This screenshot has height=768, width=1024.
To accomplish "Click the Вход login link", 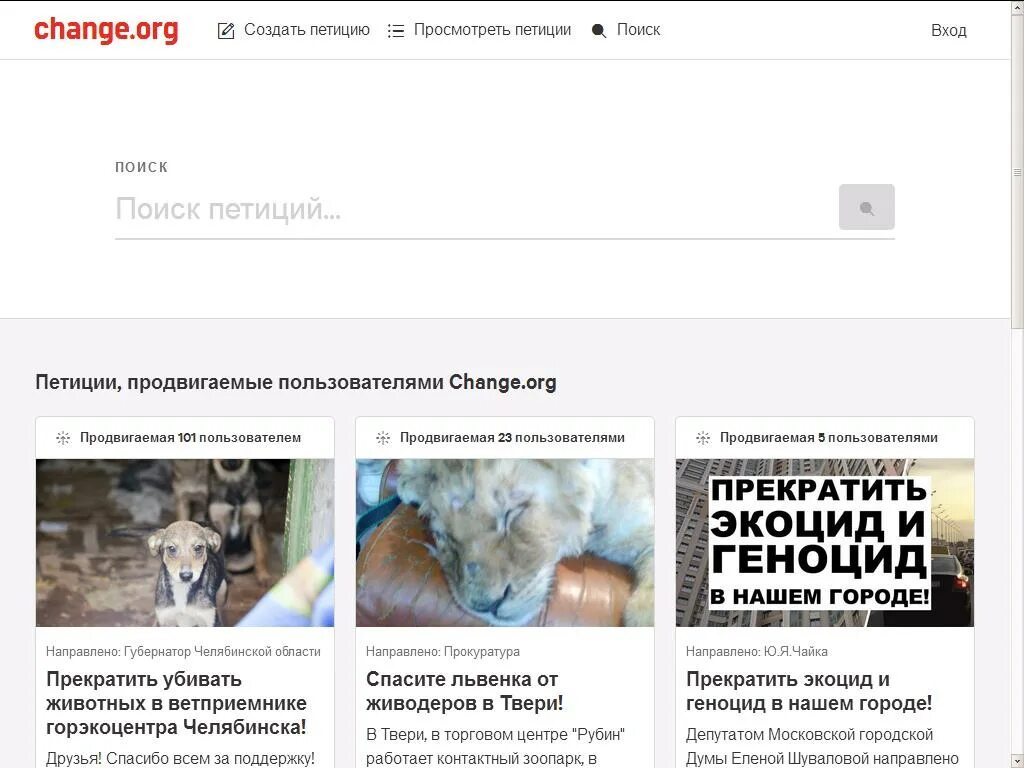I will (949, 31).
